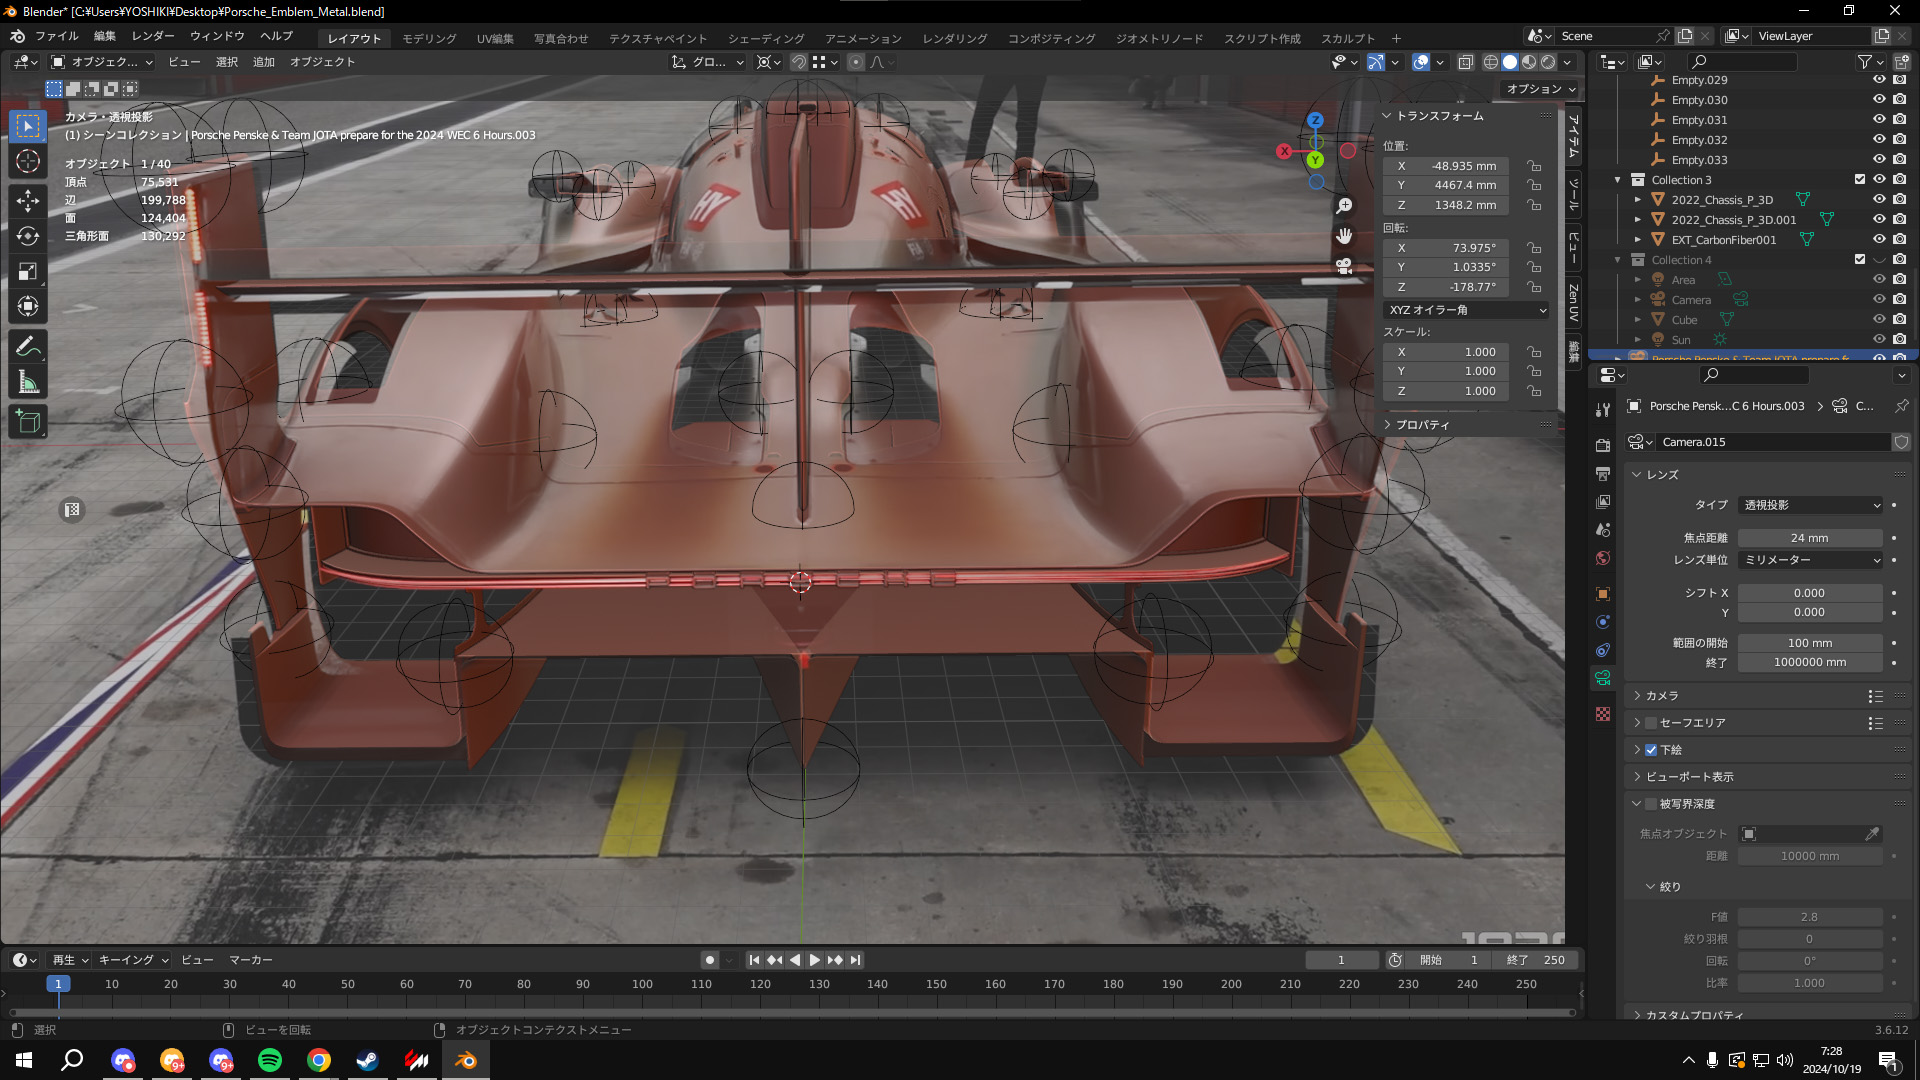The width and height of the screenshot is (1920, 1080).
Task: Open the World properties tab
Action: coord(1603,558)
